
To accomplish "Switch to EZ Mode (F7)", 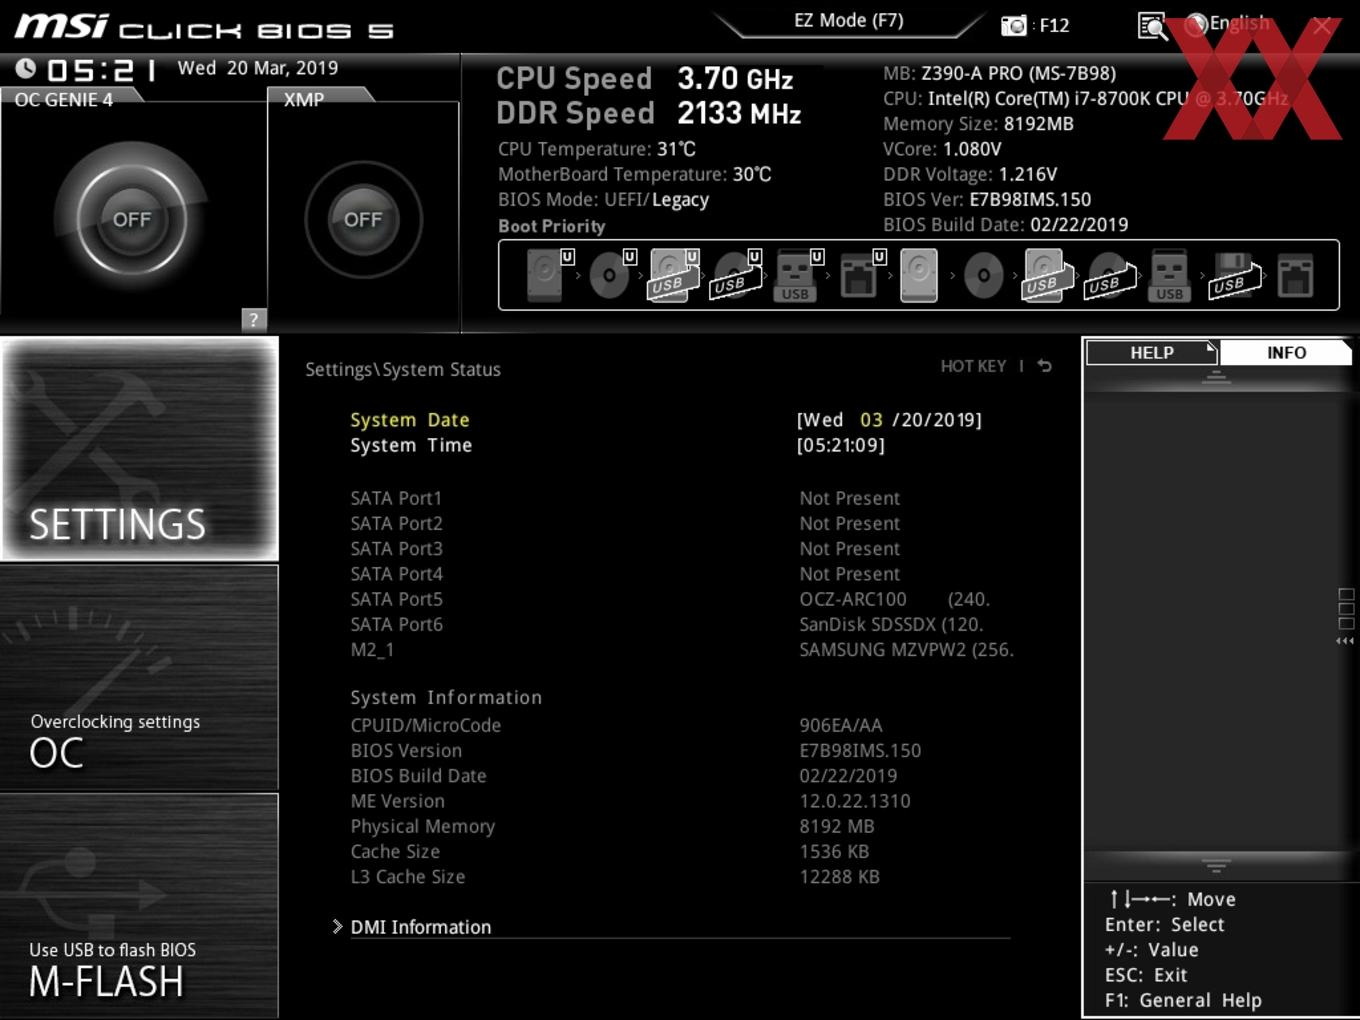I will [x=849, y=20].
